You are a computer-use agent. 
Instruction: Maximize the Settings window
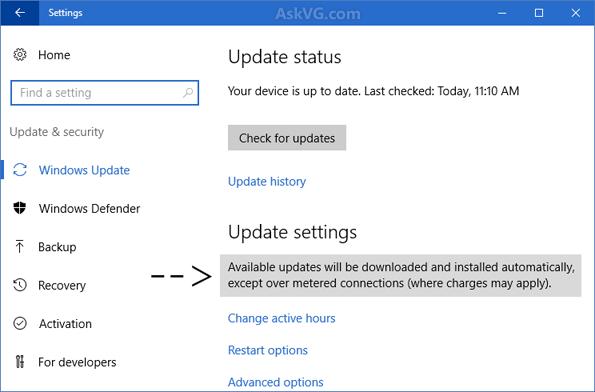(539, 13)
